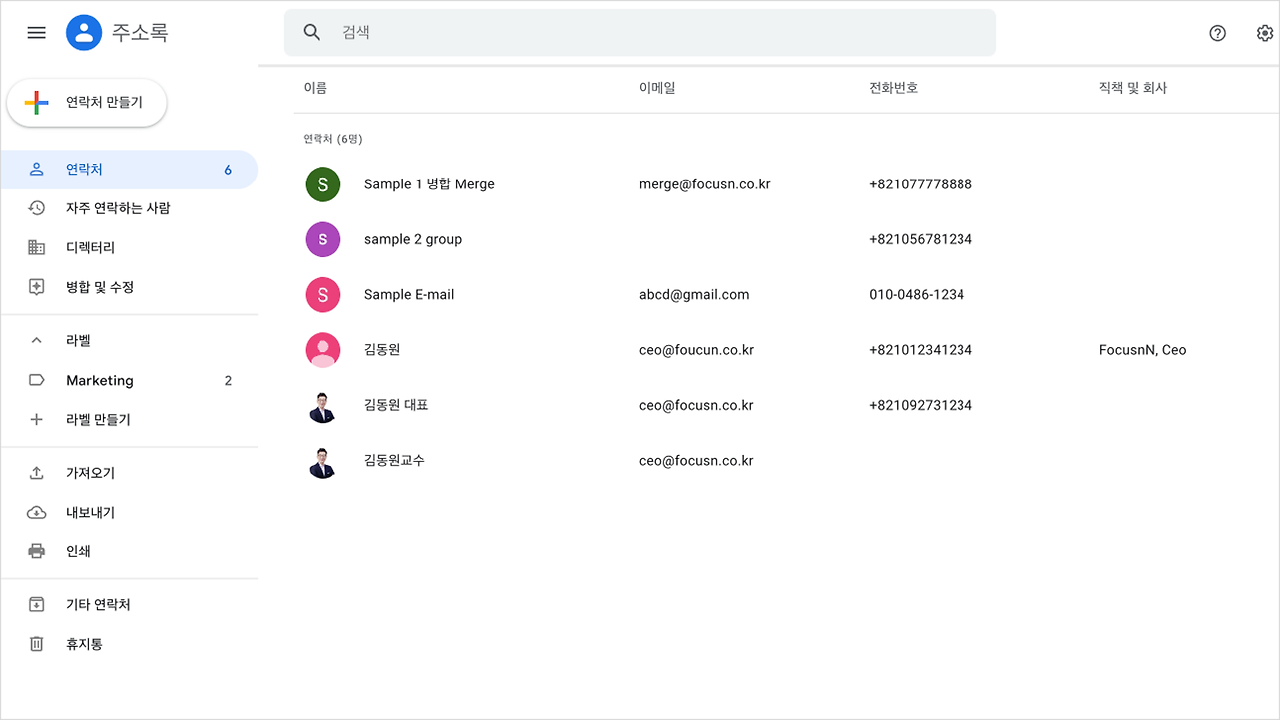Select the 김동원 contact avatar

[322, 349]
